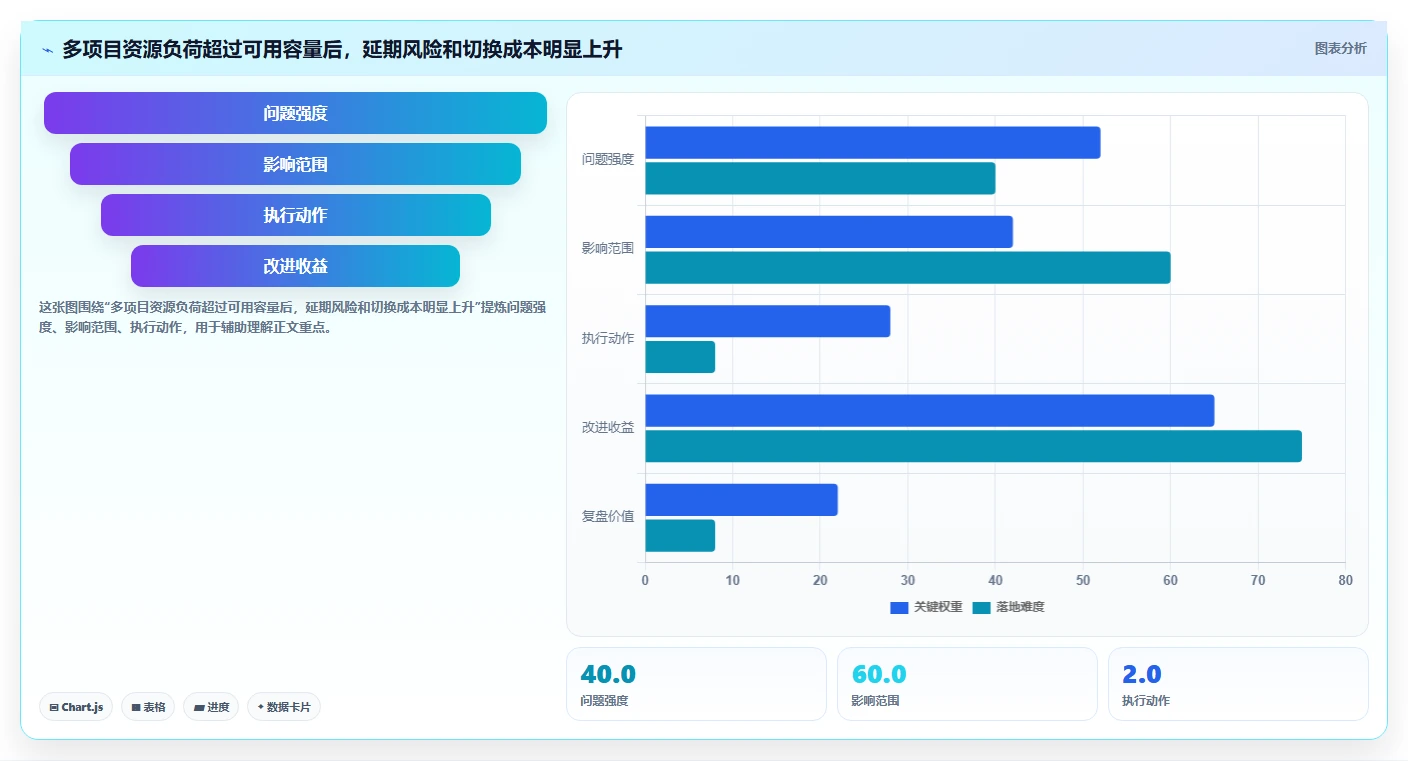1408x761 pixels.
Task: Click the 影响范围 y-axis label
Action: tap(608, 248)
